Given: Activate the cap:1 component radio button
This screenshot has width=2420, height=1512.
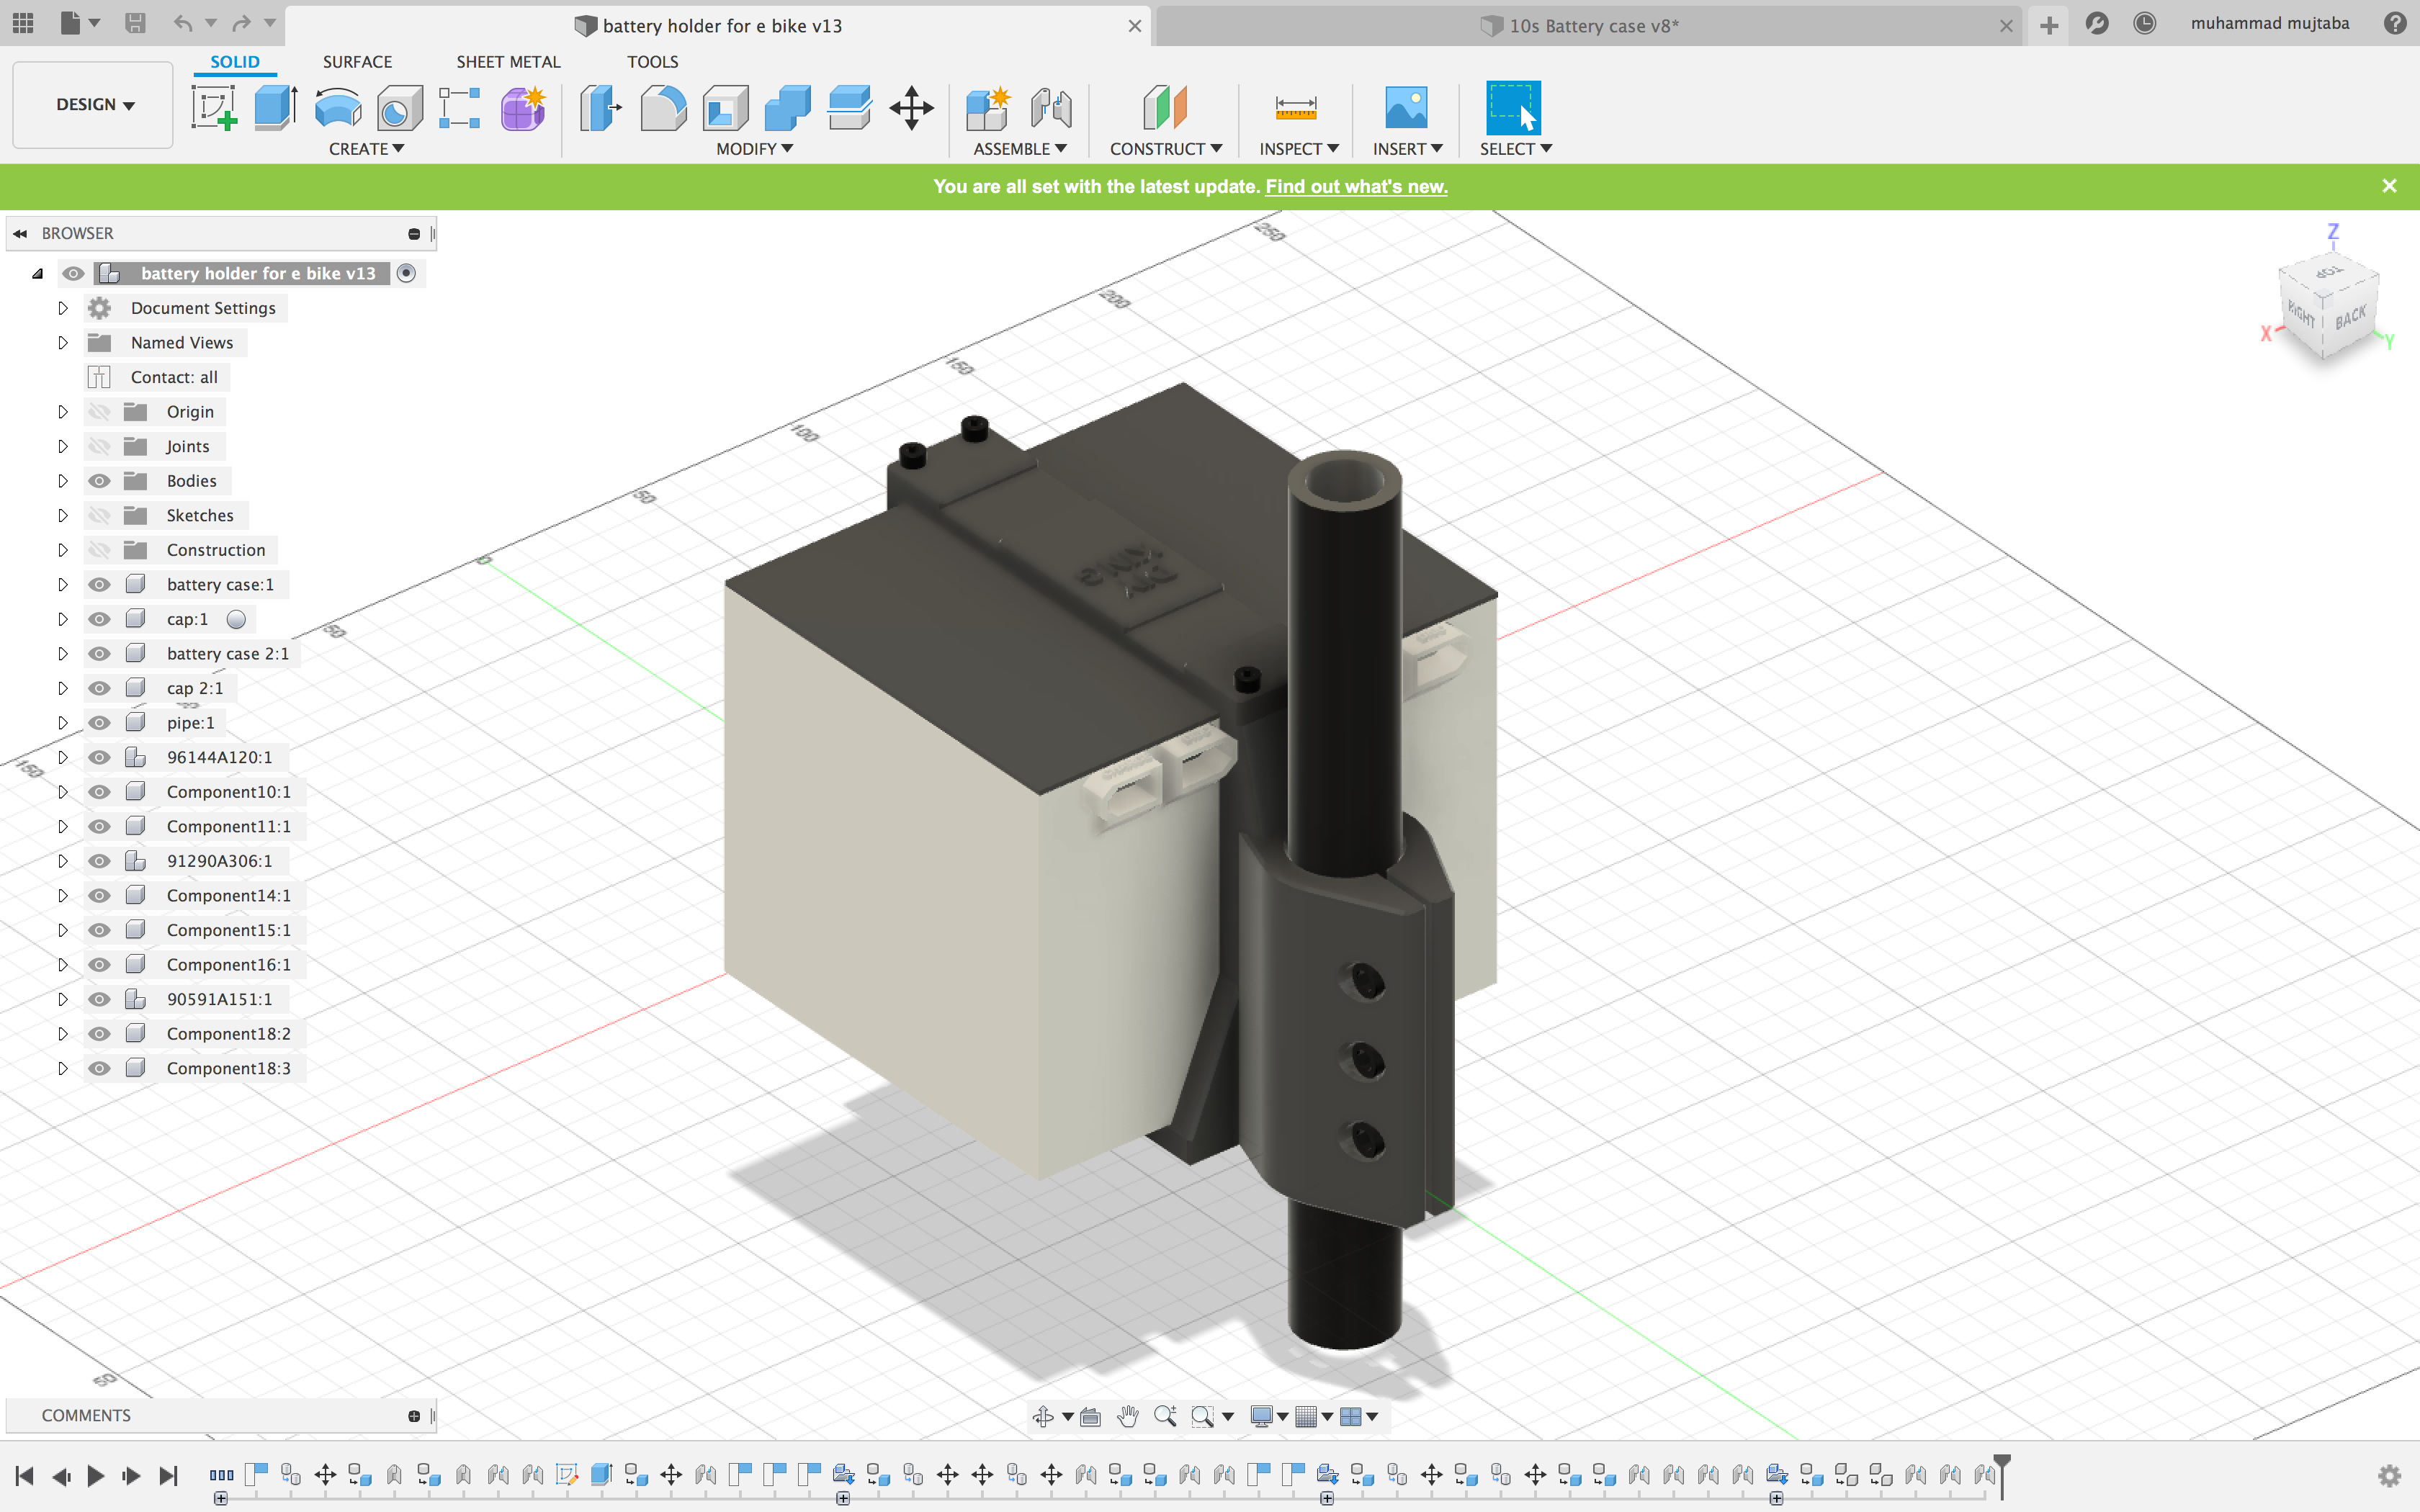Looking at the screenshot, I should coord(236,619).
